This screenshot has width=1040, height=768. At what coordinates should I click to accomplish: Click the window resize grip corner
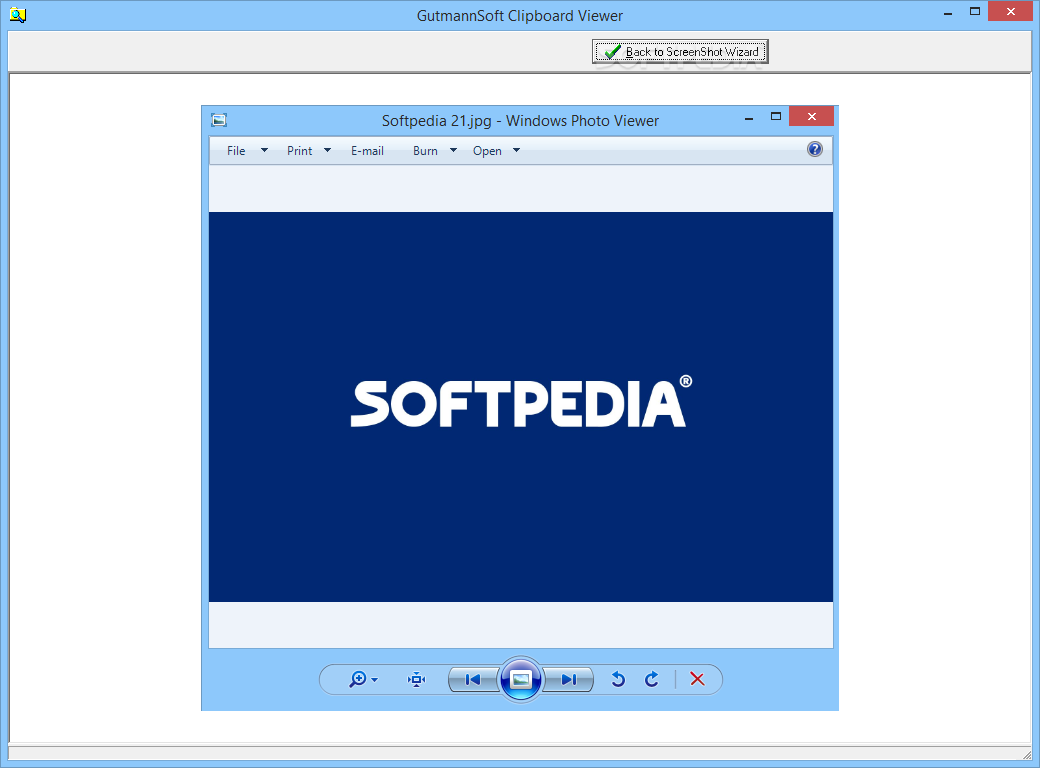[1027, 754]
